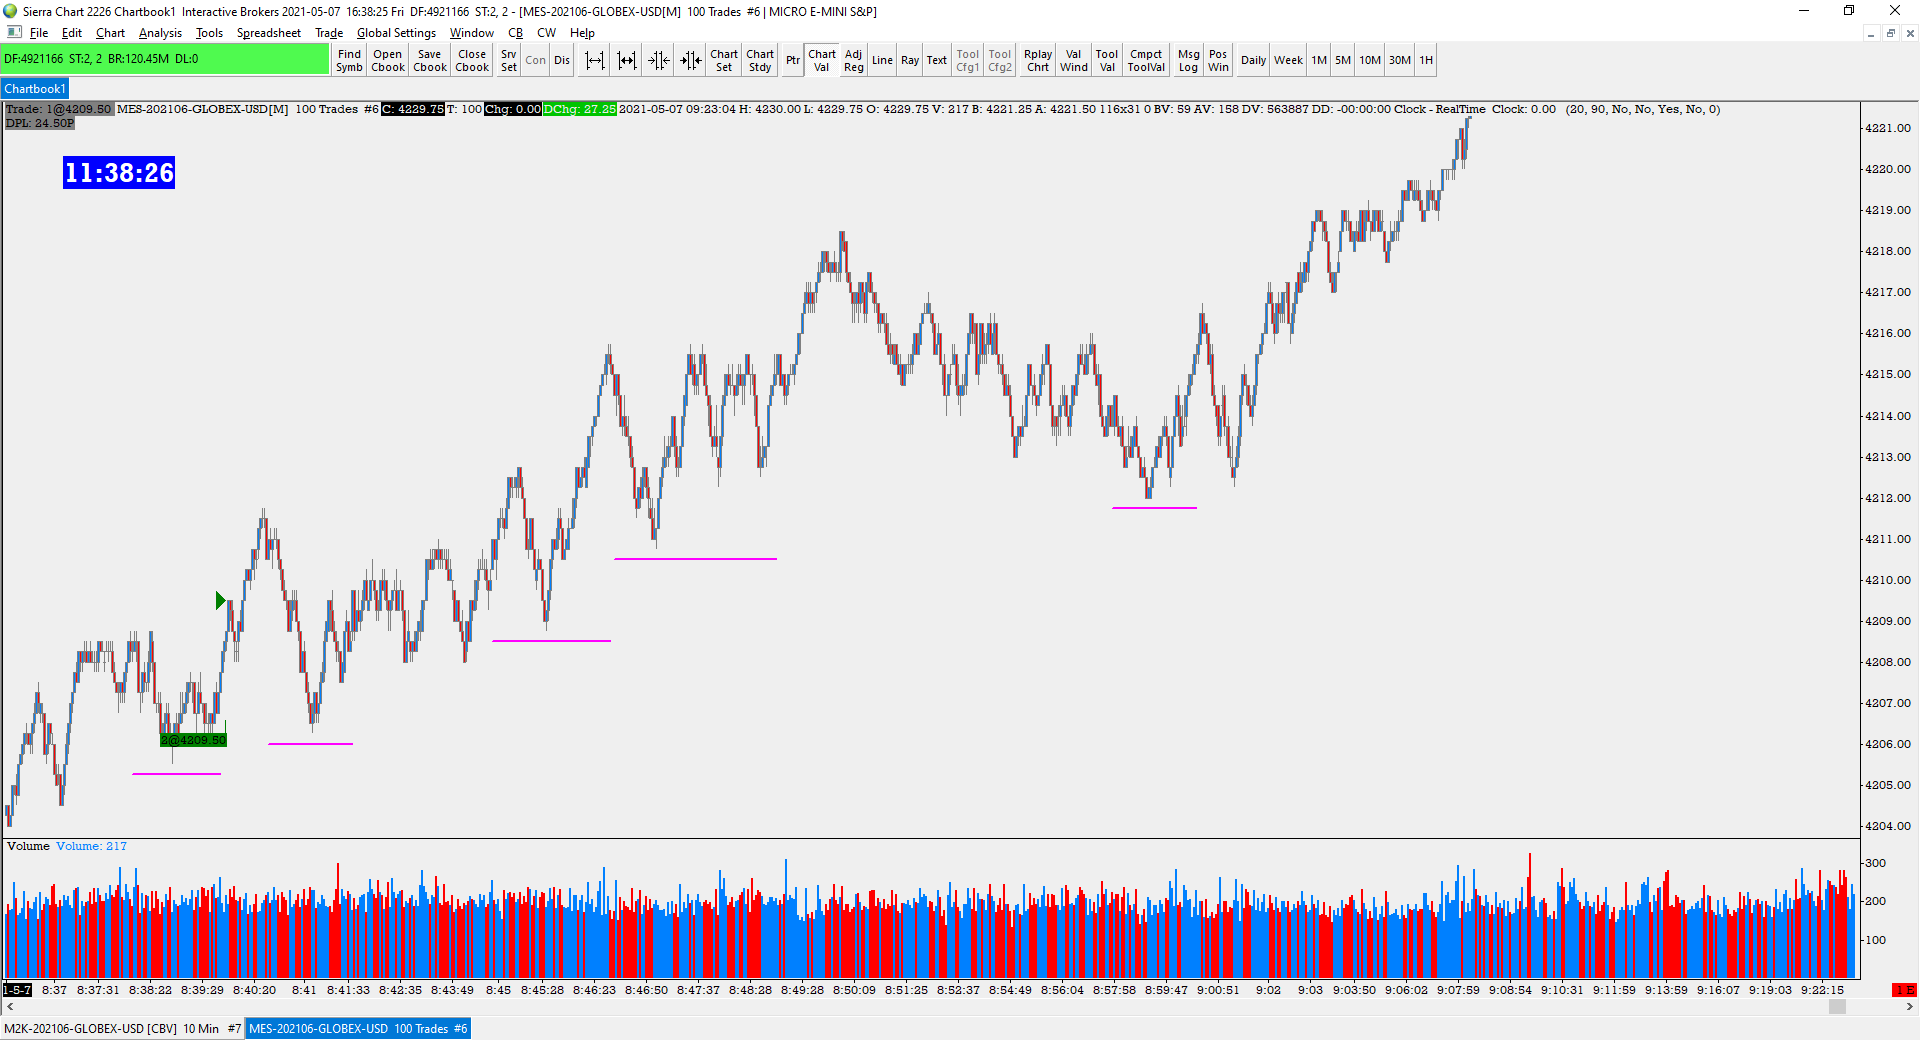The width and height of the screenshot is (1920, 1040).
Task: Open the Edit menu
Action: click(x=72, y=33)
